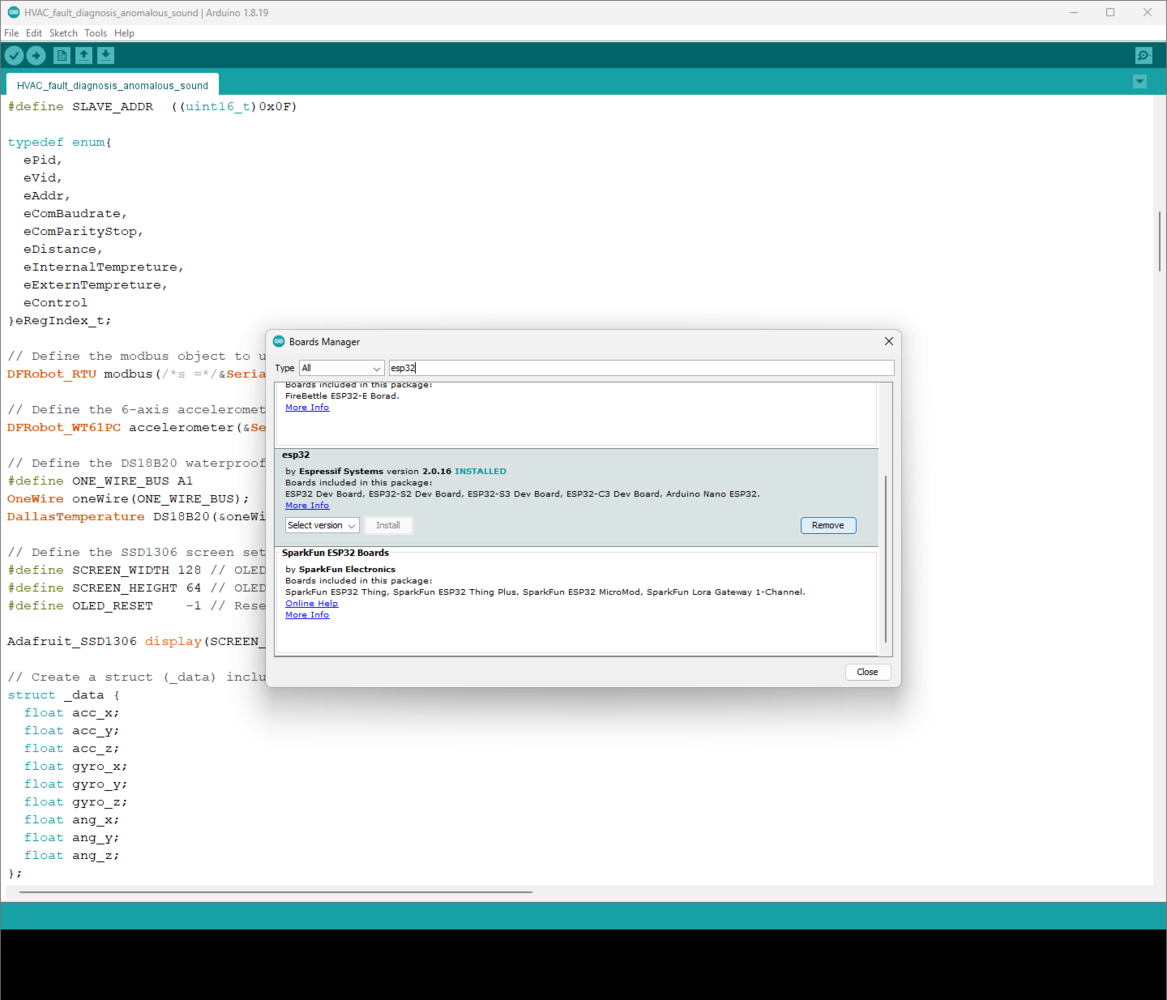1167x1000 pixels.
Task: Click the esp32 search input field
Action: [x=640, y=368]
